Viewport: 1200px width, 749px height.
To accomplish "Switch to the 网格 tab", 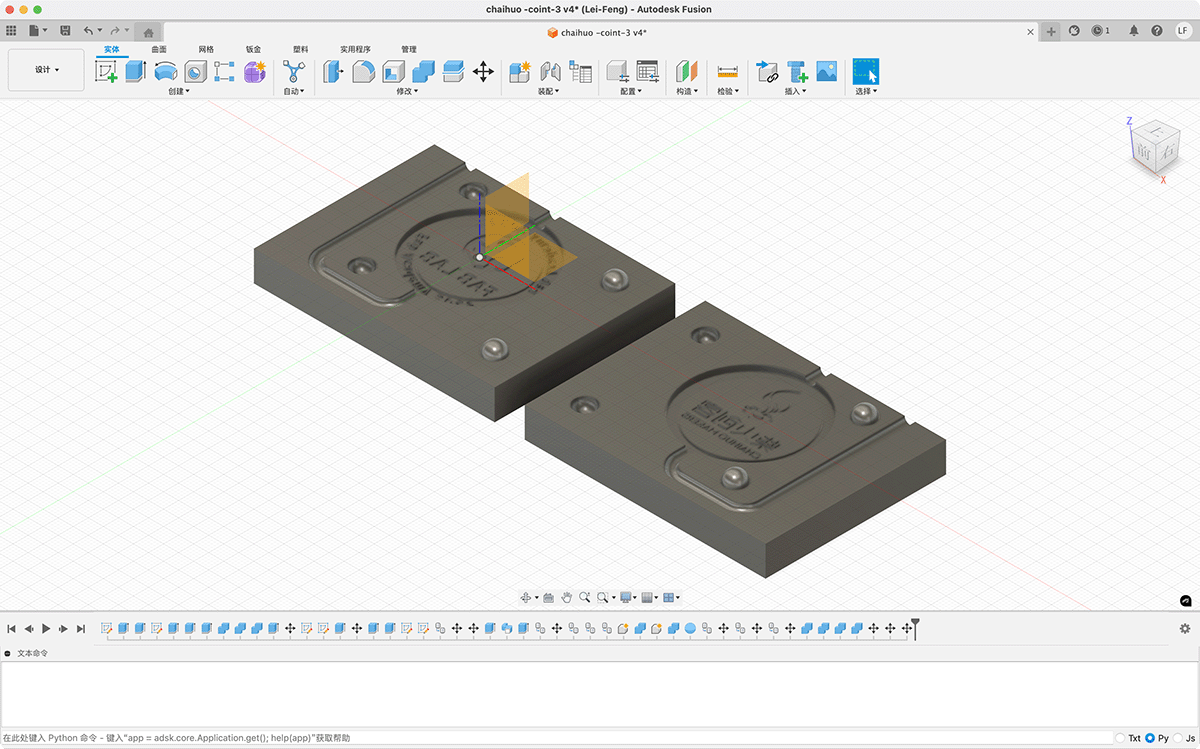I will click(206, 49).
